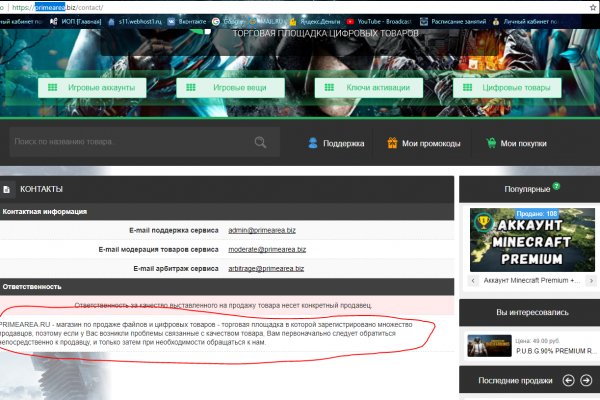This screenshot has width=600, height=400.
Task: Open the Ключи активации category
Action: (x=369, y=88)
